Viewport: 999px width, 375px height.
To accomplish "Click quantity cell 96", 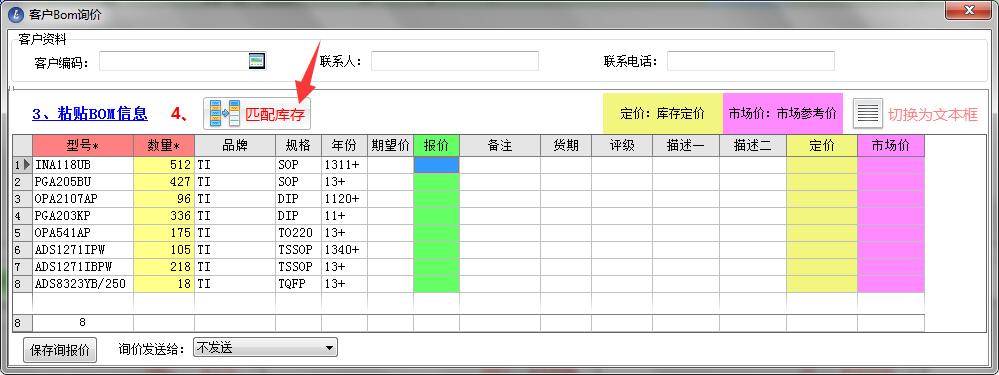I will tap(164, 199).
